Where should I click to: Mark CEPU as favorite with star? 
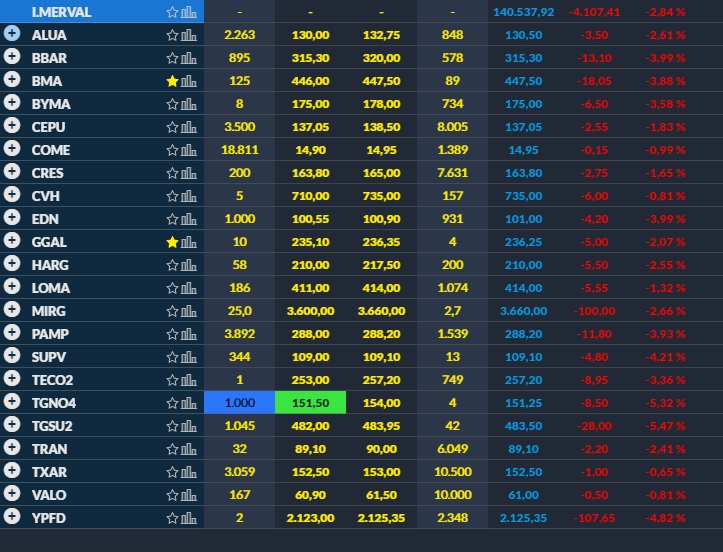[x=172, y=127]
